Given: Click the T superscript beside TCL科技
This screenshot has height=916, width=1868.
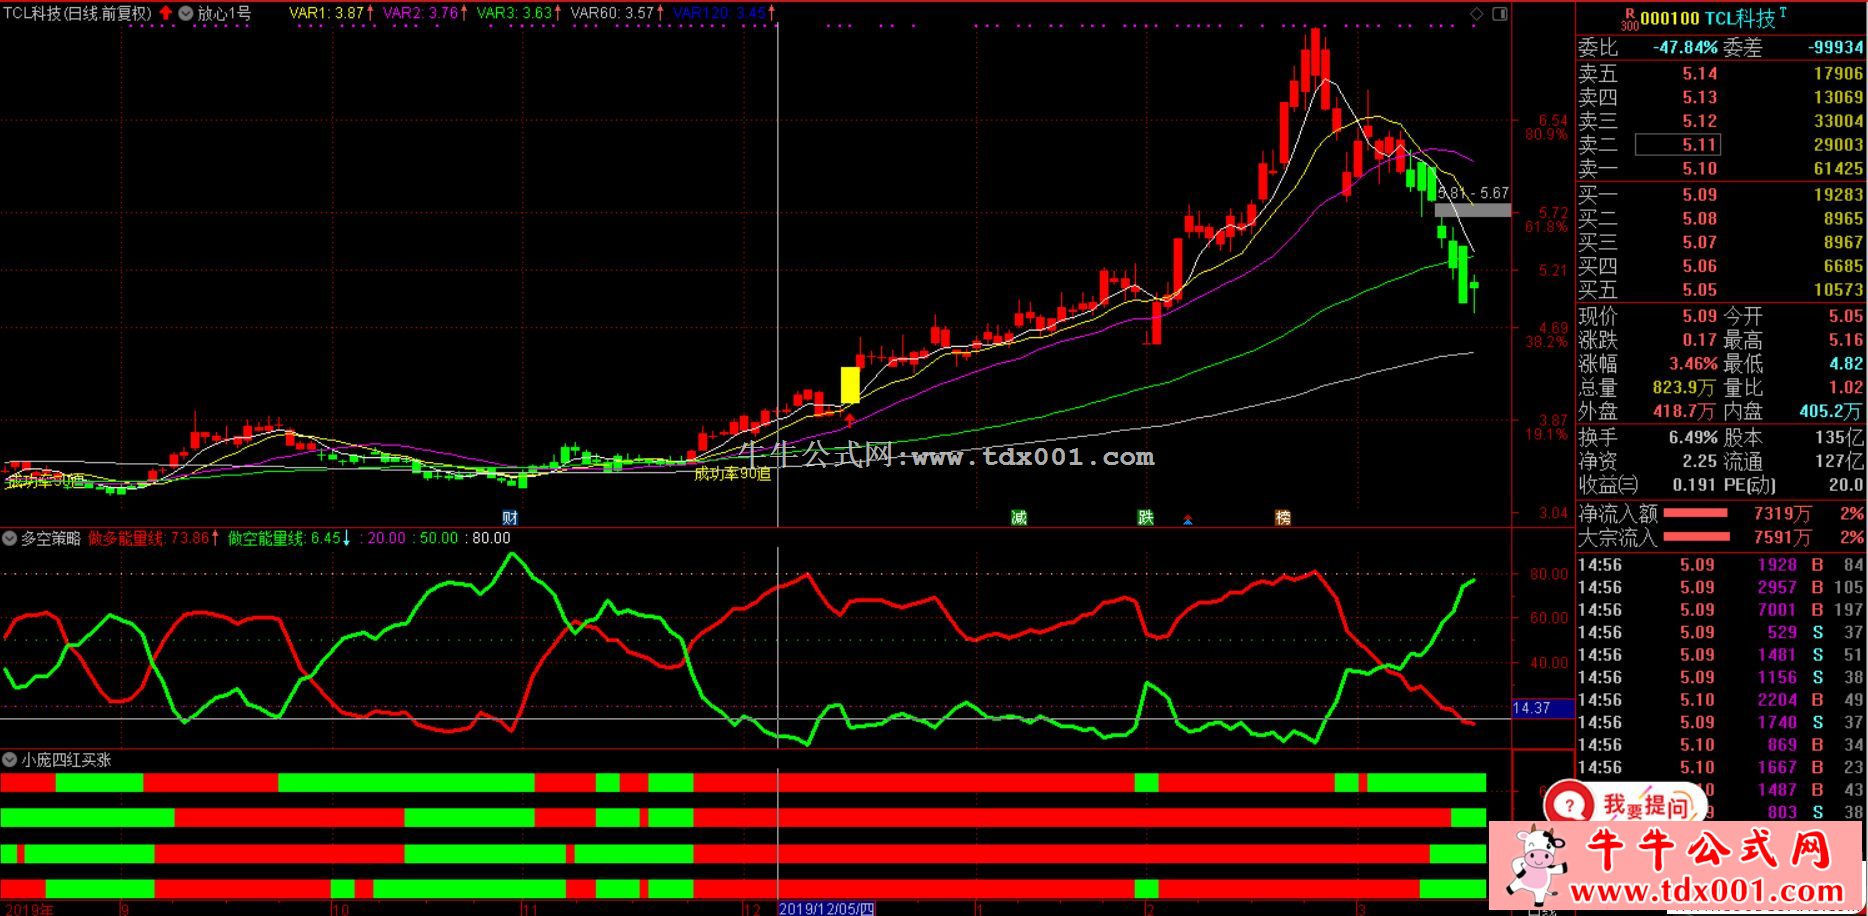Looking at the screenshot, I should coord(1783,12).
